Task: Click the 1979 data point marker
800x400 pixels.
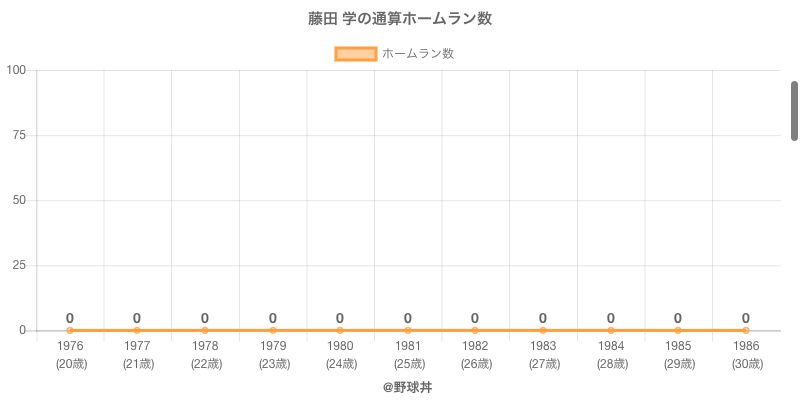Action: point(272,330)
